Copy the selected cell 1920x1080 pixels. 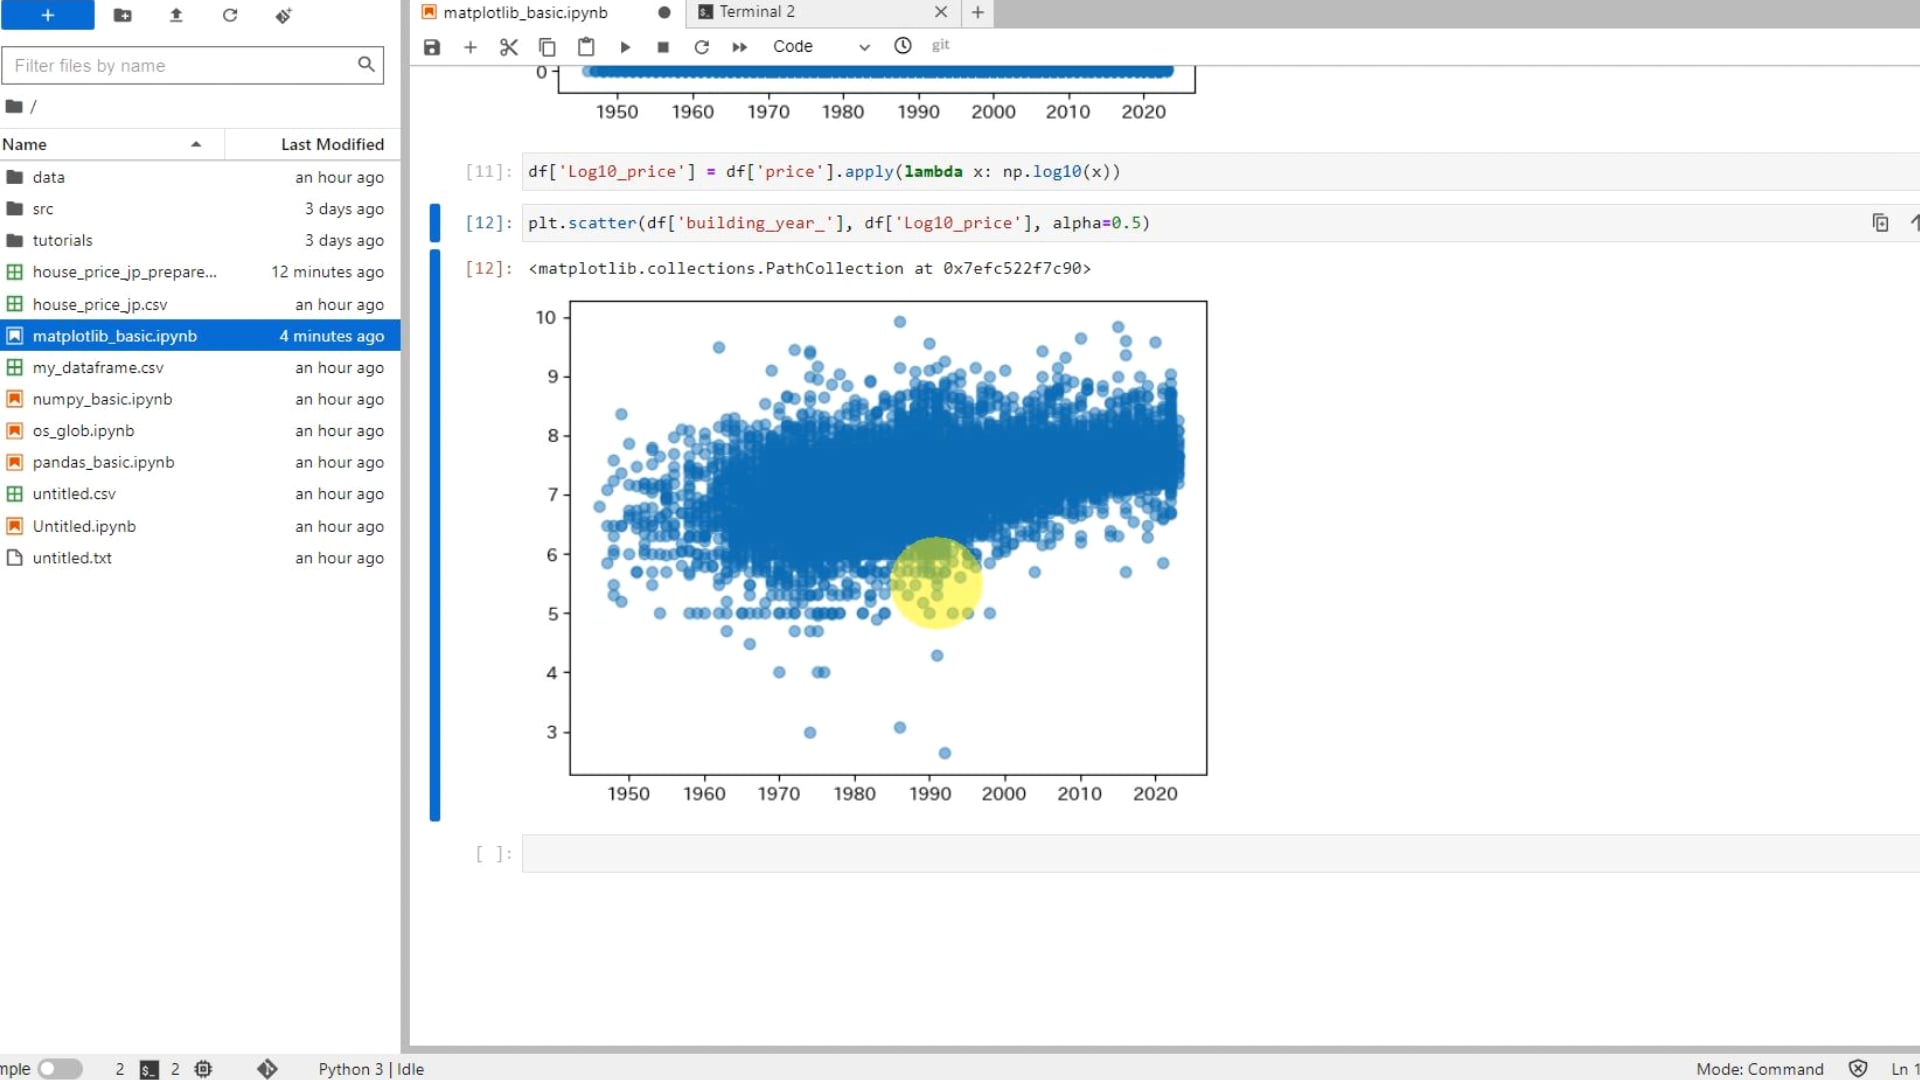tap(547, 47)
